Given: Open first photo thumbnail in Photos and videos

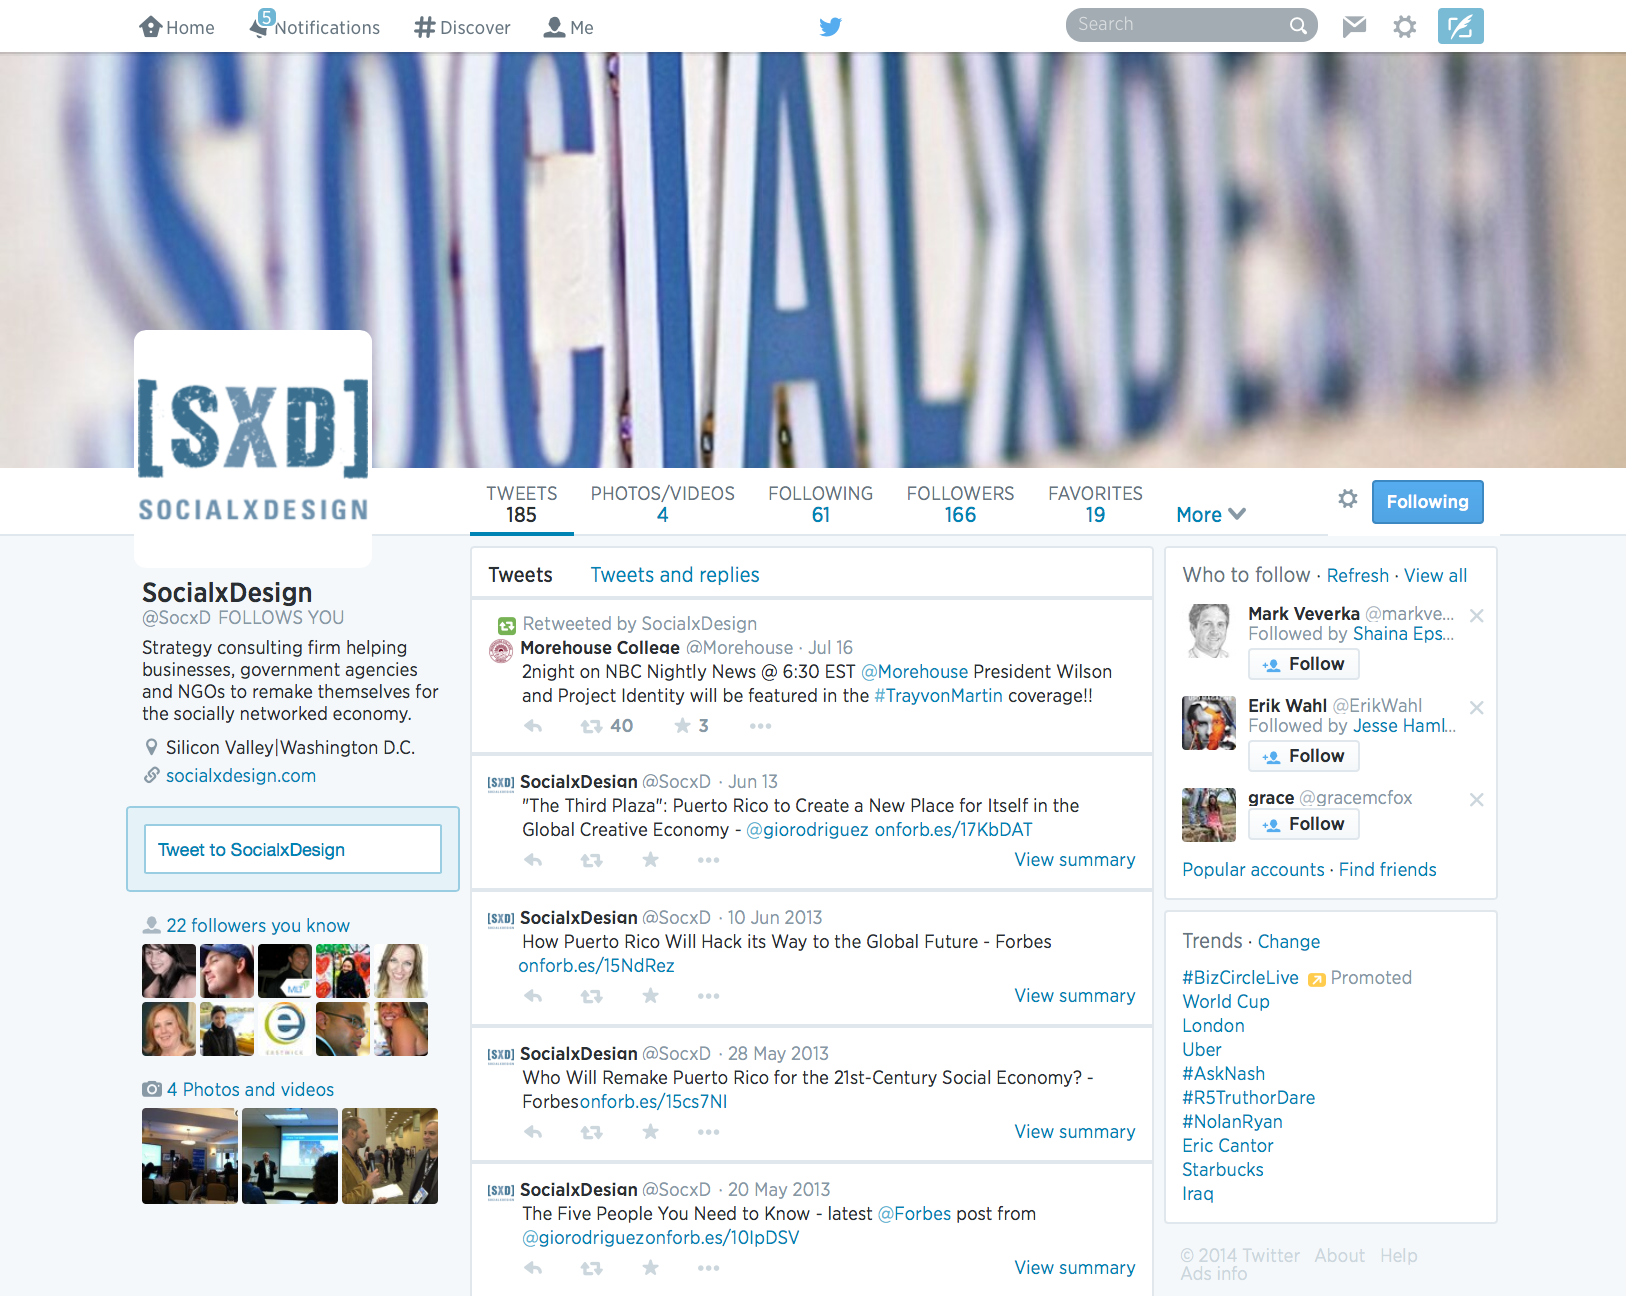Looking at the screenshot, I should (190, 1156).
